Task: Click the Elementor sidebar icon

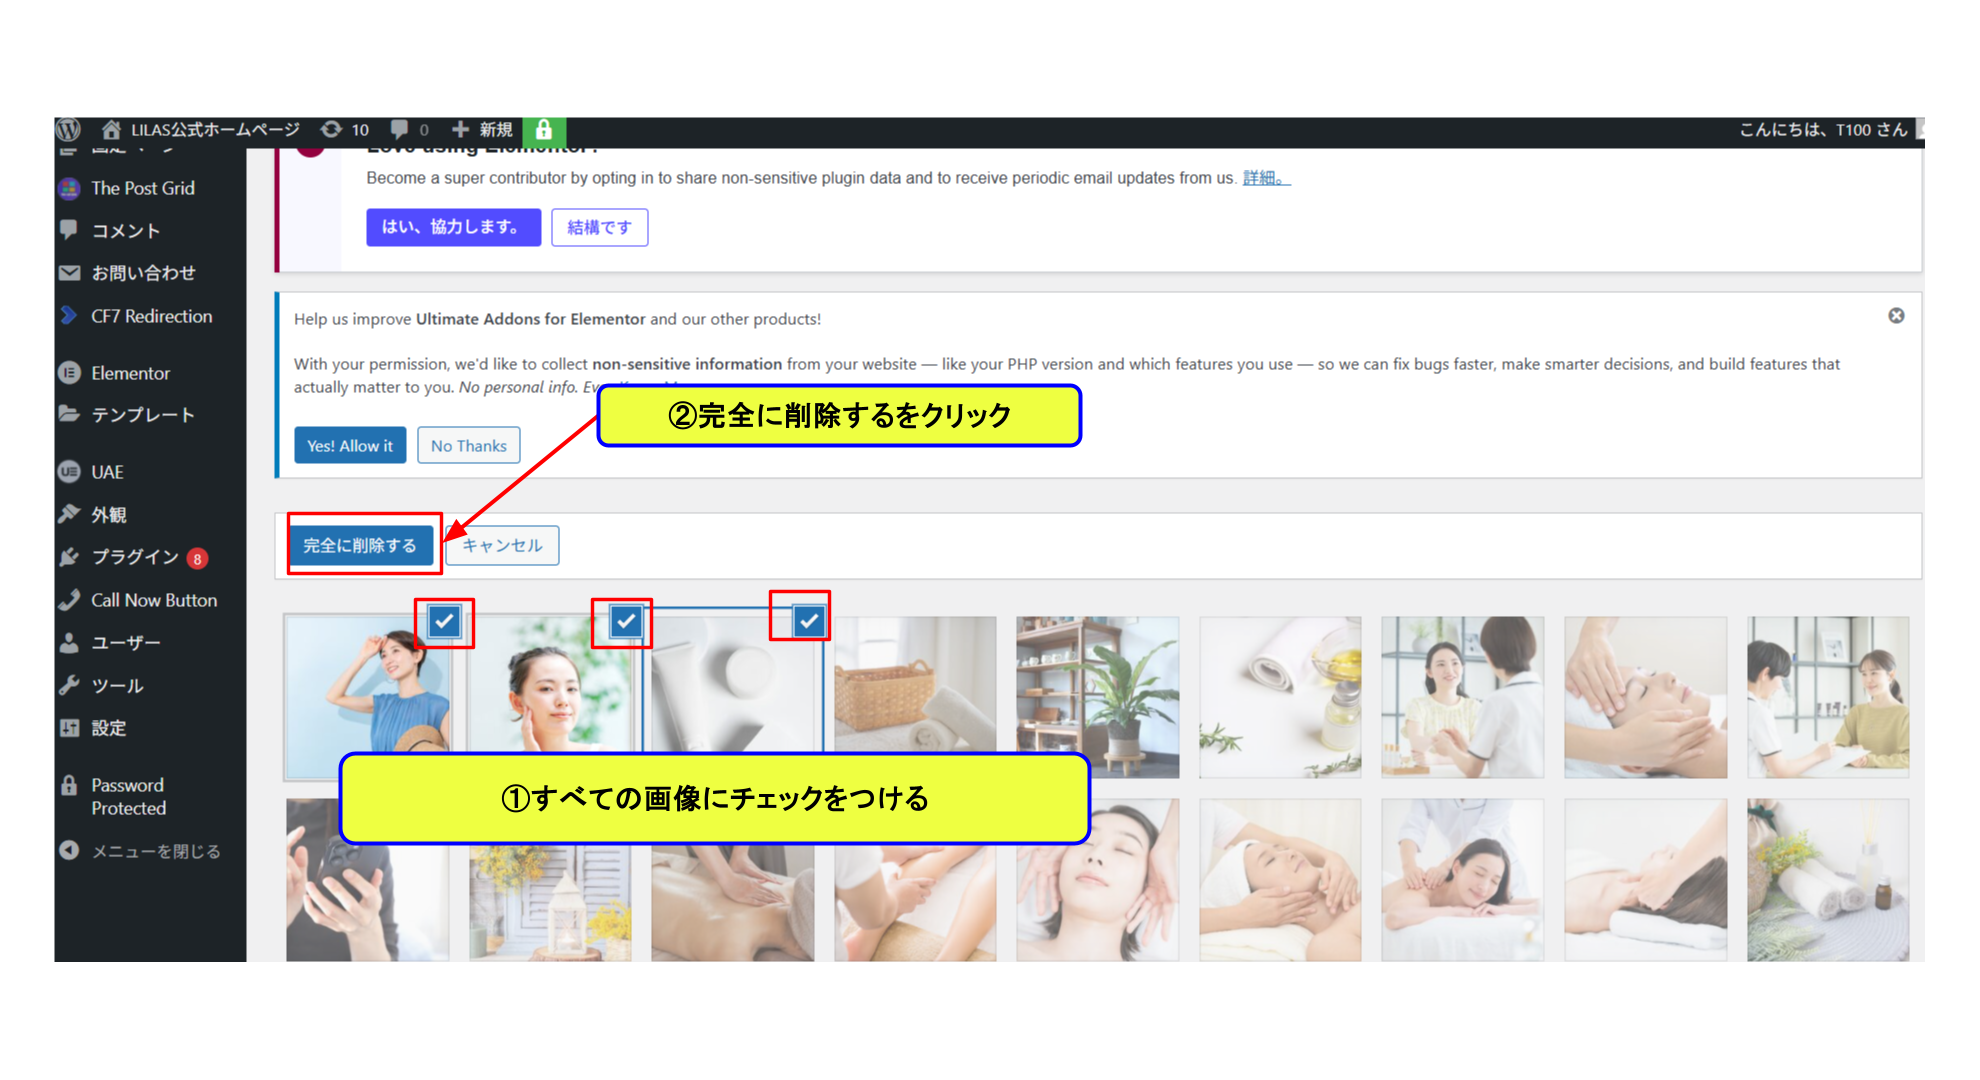Action: pyautogui.click(x=69, y=373)
